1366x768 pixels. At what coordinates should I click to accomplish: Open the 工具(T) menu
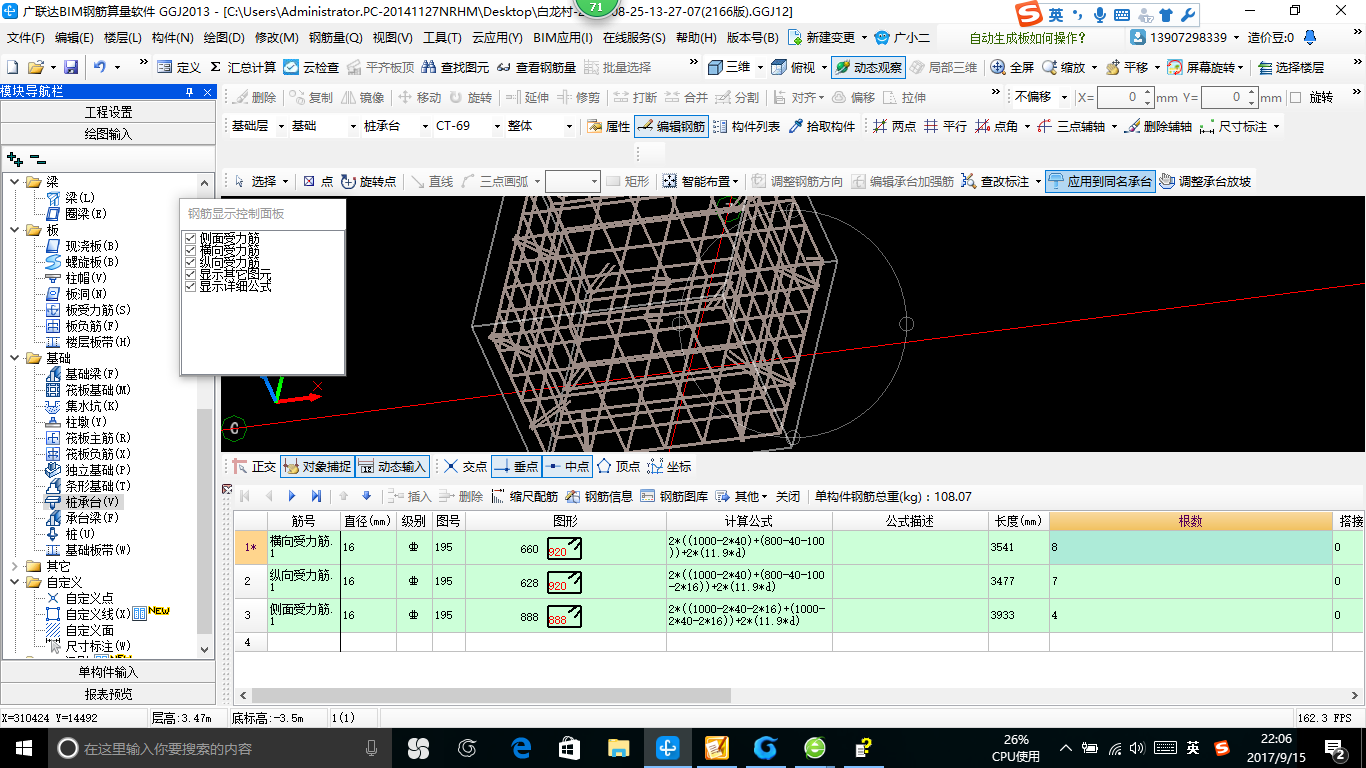442,38
